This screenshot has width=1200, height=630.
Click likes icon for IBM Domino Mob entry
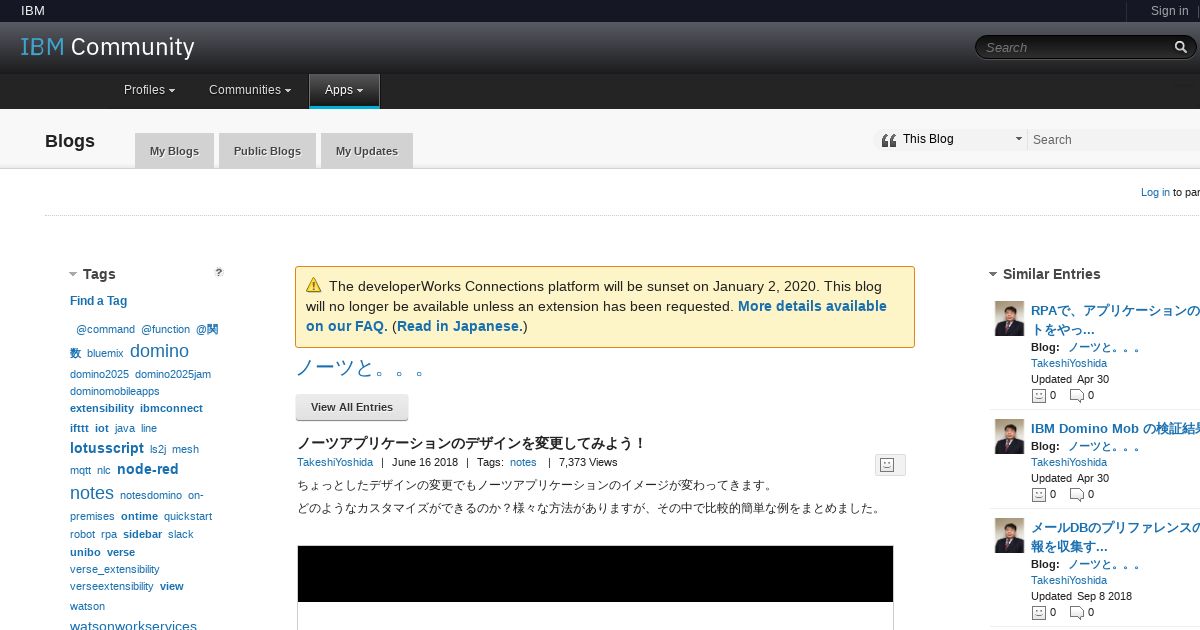1038,494
